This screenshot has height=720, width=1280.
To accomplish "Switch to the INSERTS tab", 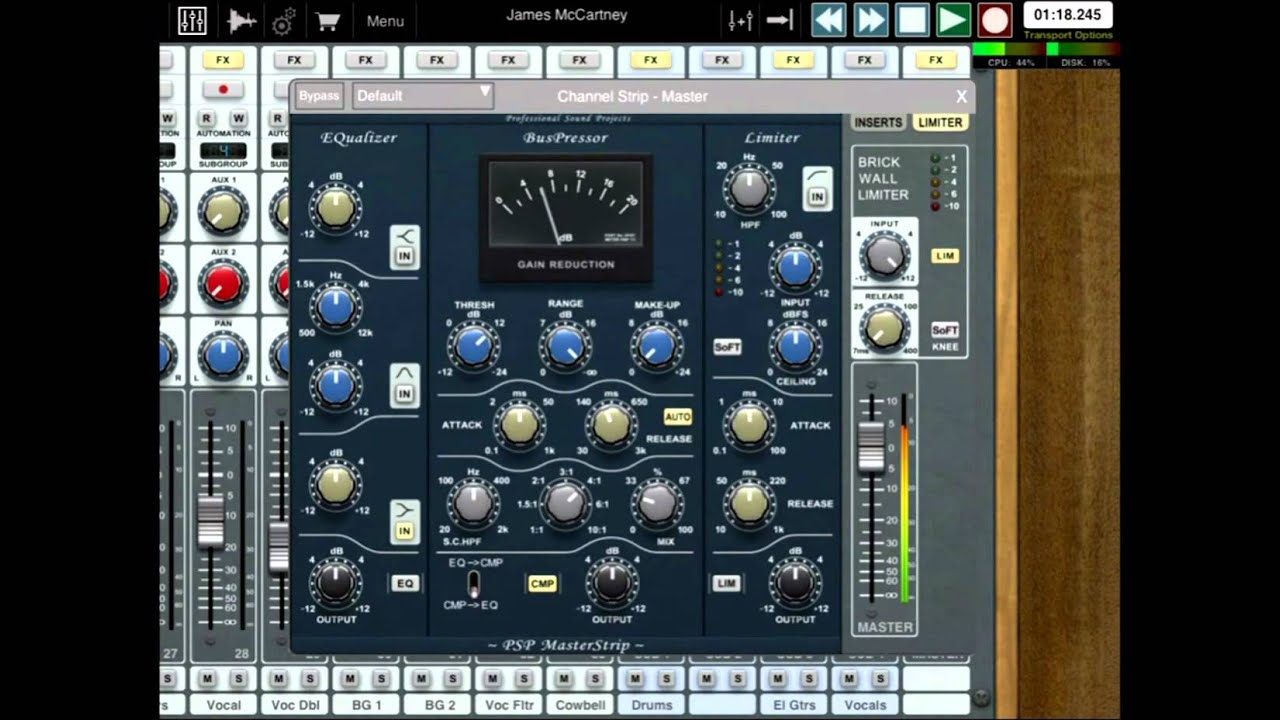I will (x=879, y=122).
